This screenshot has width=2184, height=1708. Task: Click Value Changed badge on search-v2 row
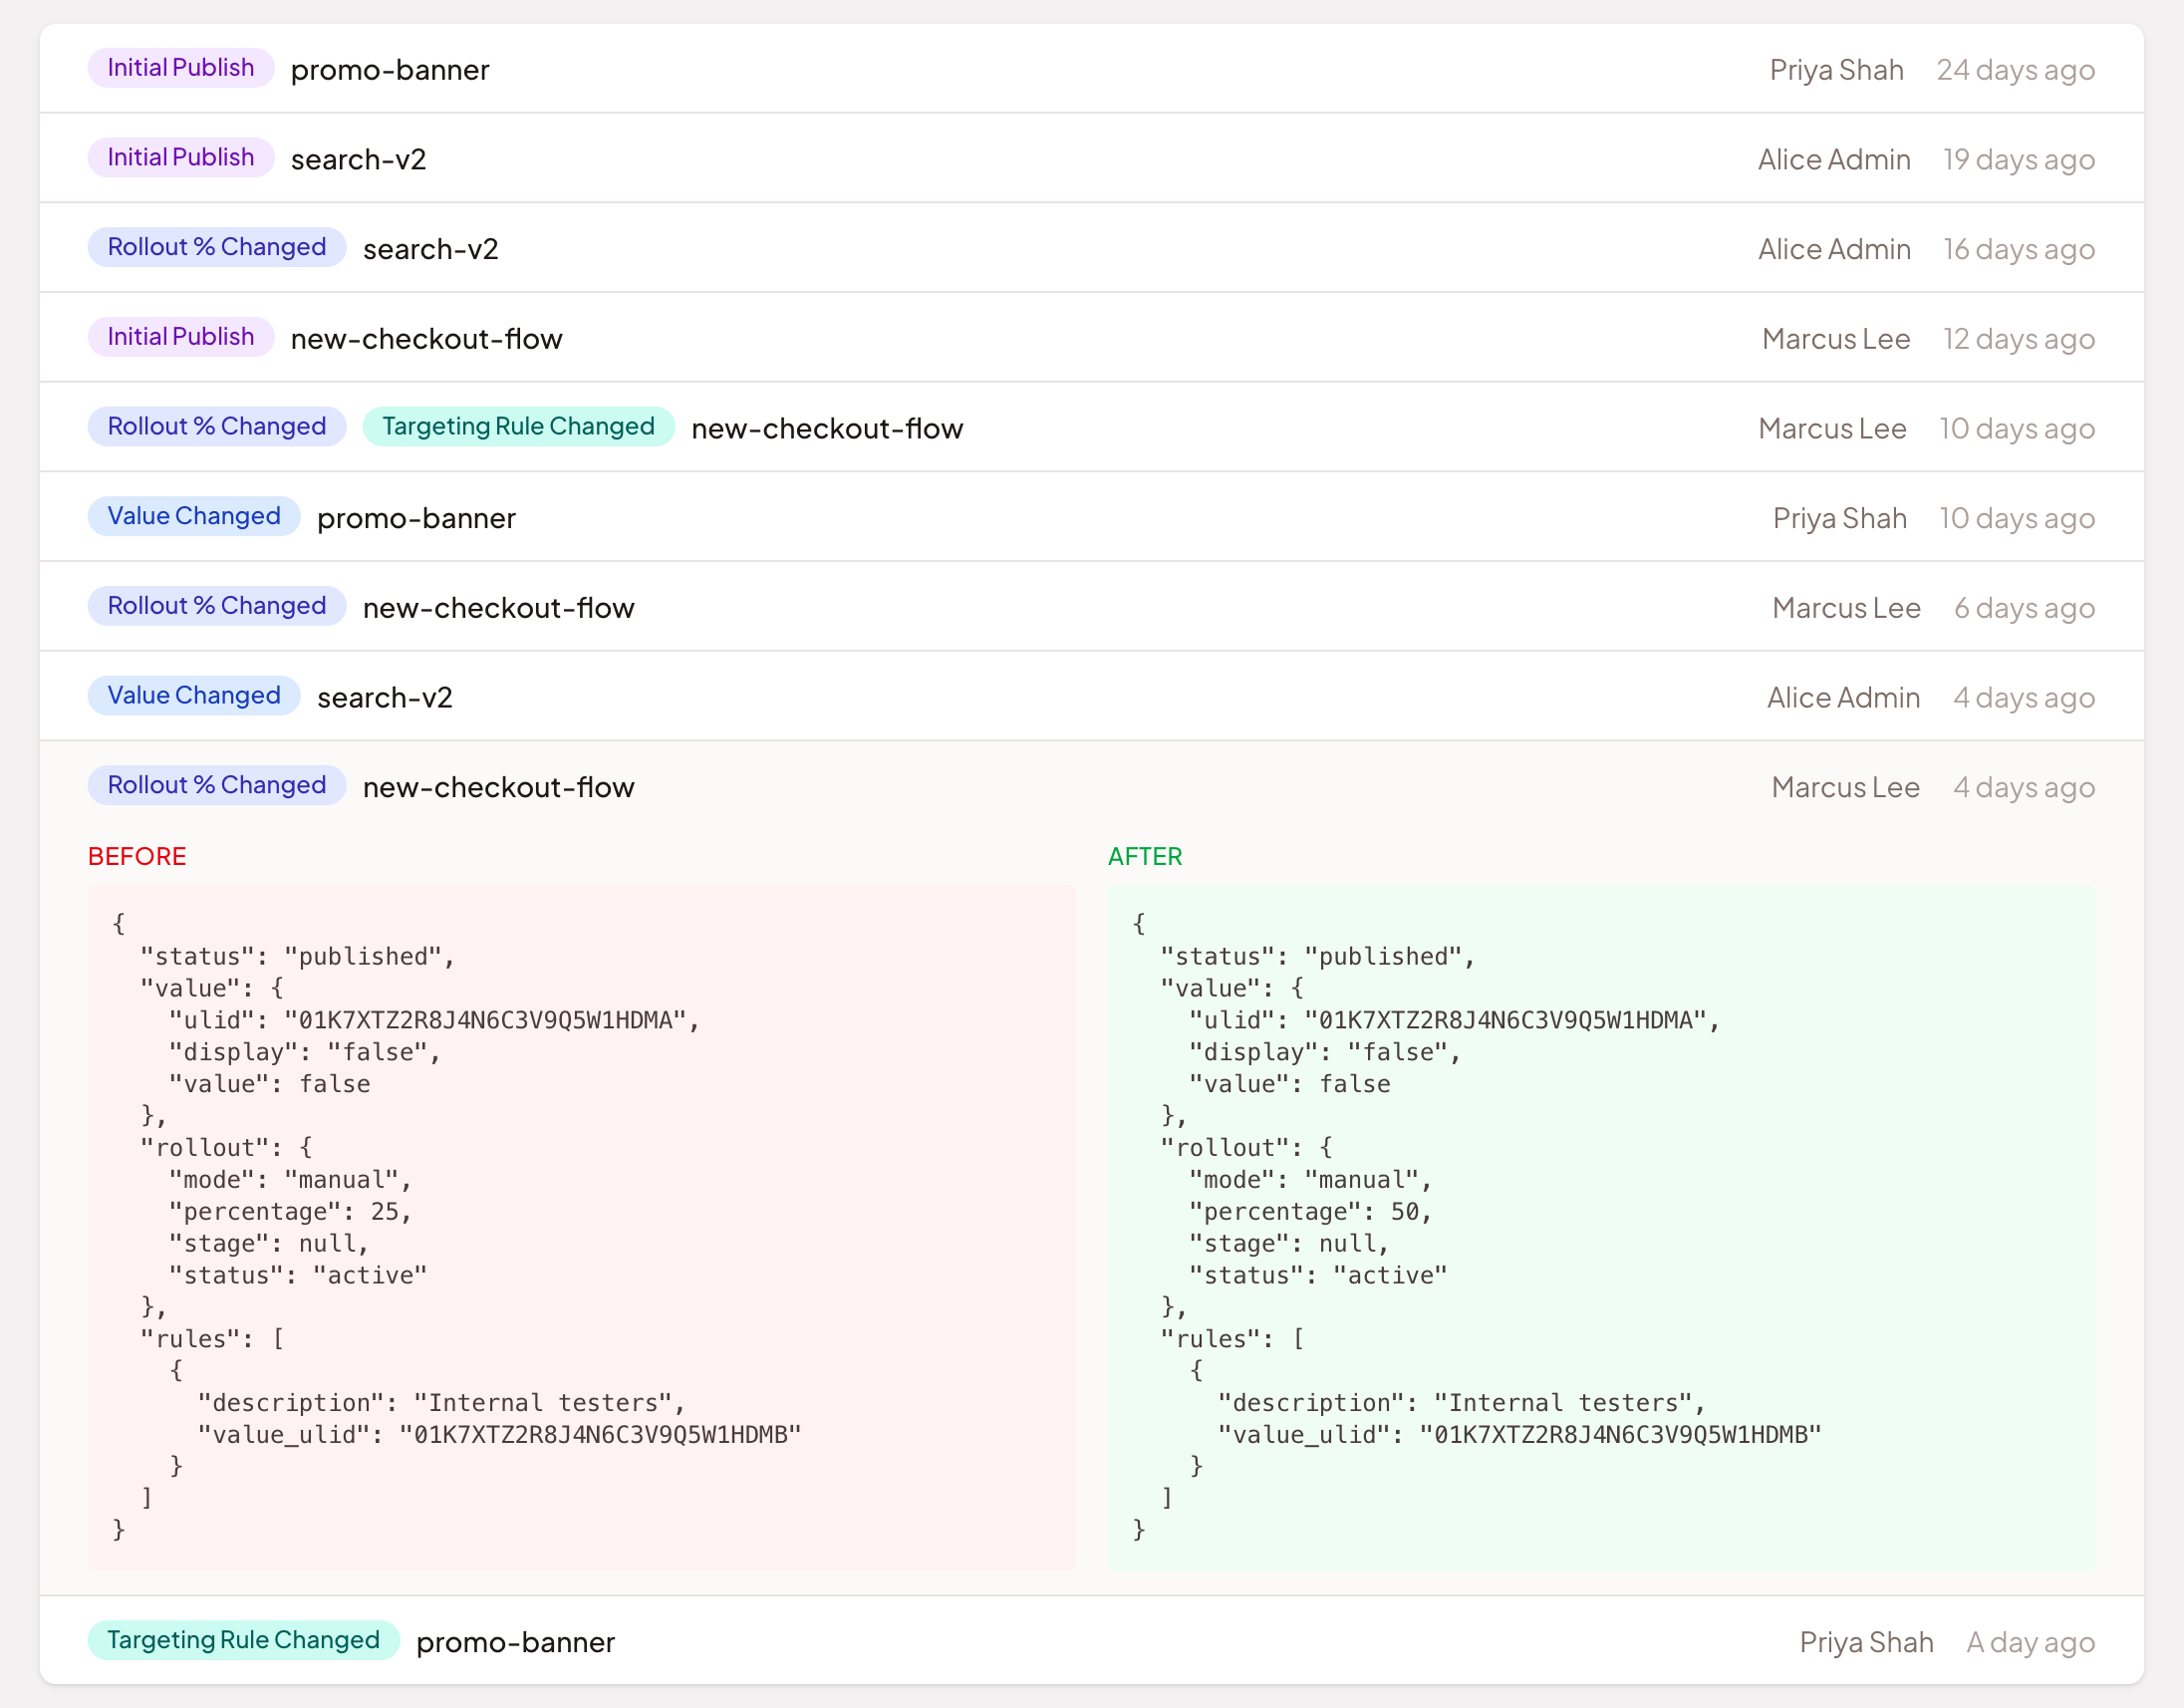point(194,696)
